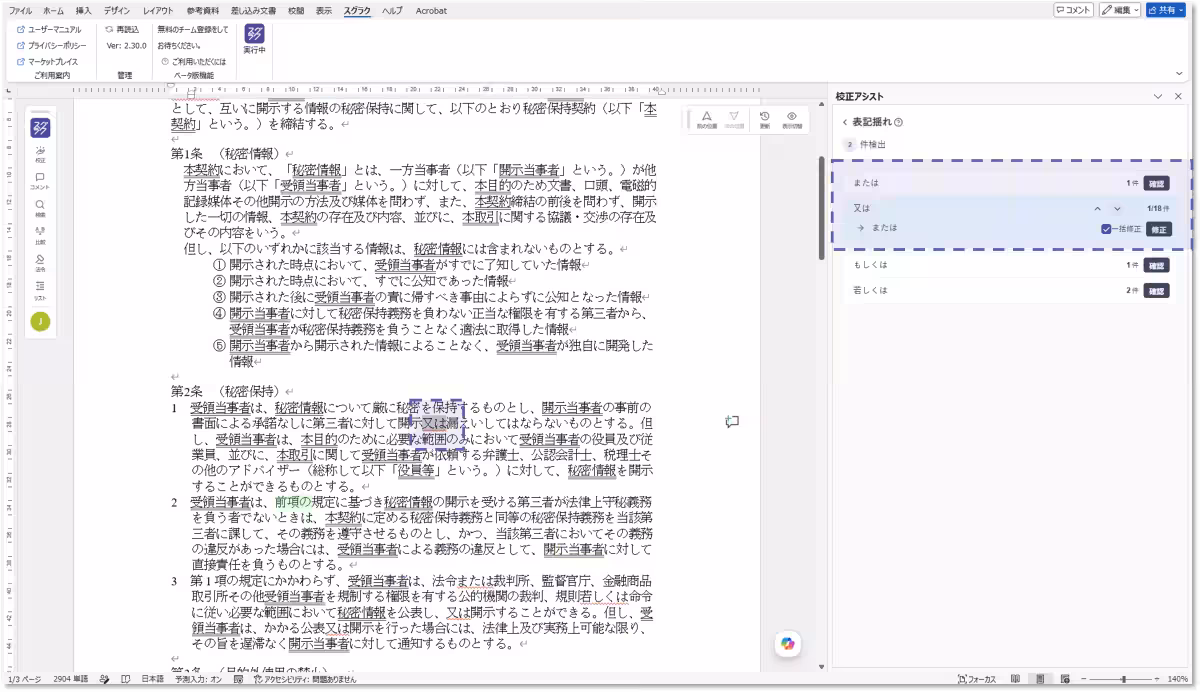Click the 修正 fix button

click(1158, 229)
